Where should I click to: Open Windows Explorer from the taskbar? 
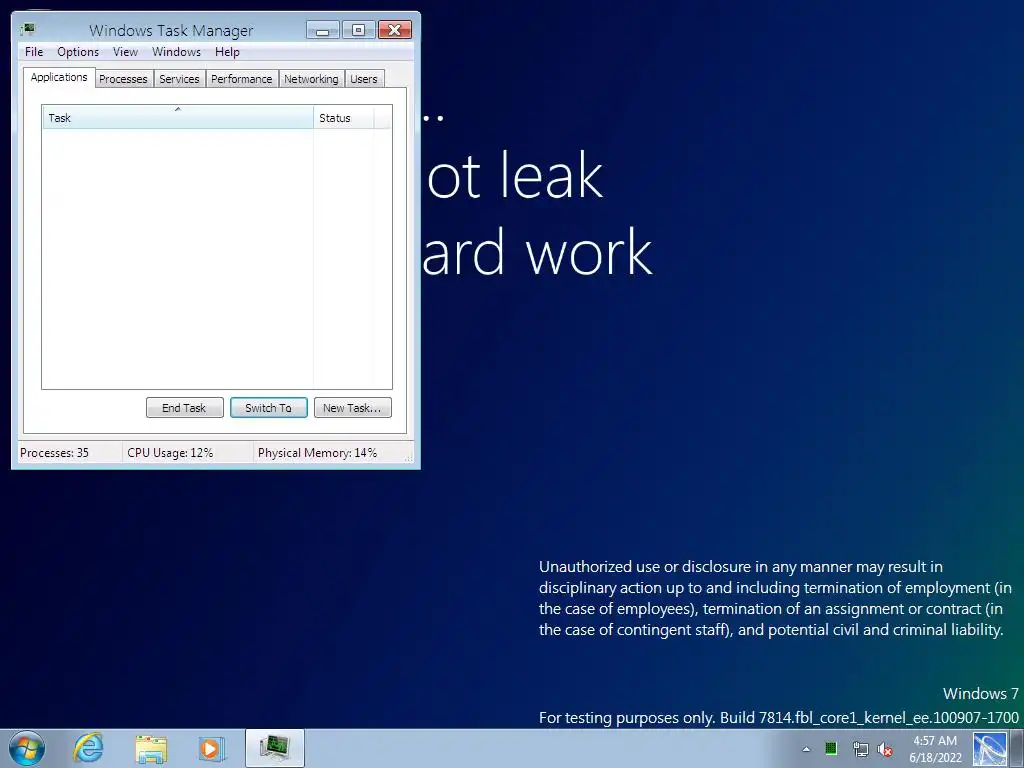(151, 748)
